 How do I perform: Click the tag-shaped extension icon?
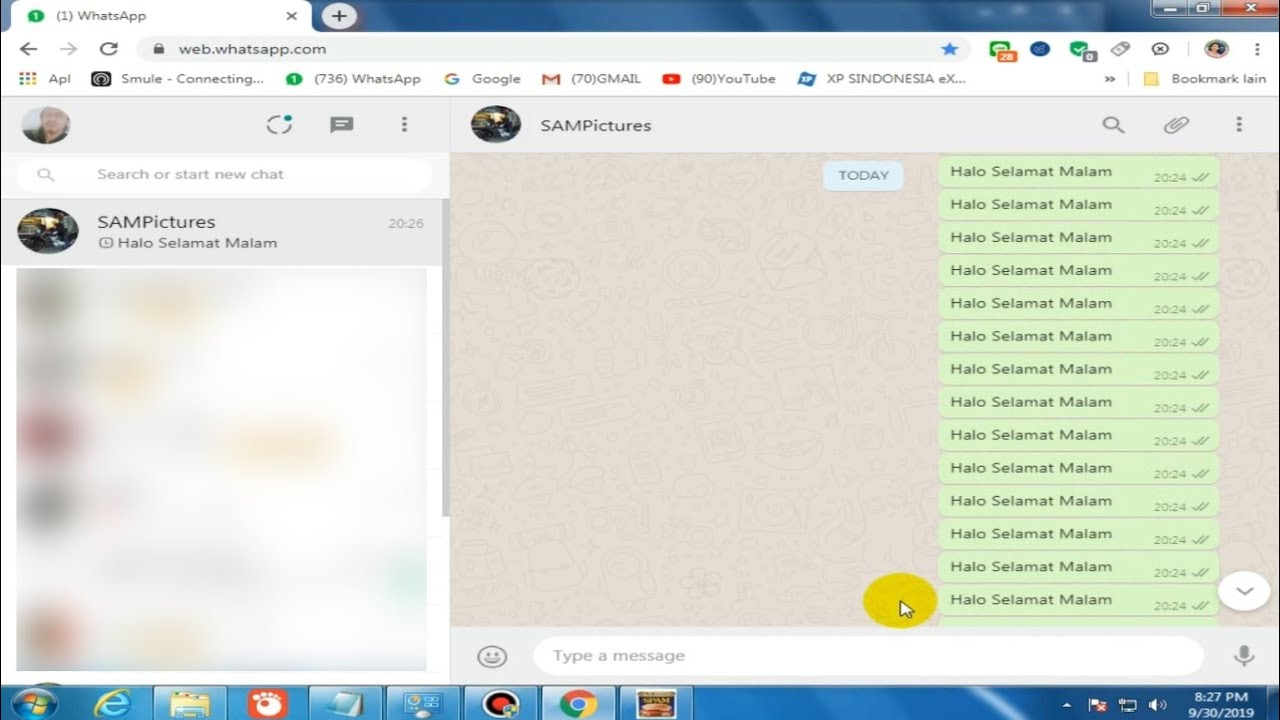1120,49
